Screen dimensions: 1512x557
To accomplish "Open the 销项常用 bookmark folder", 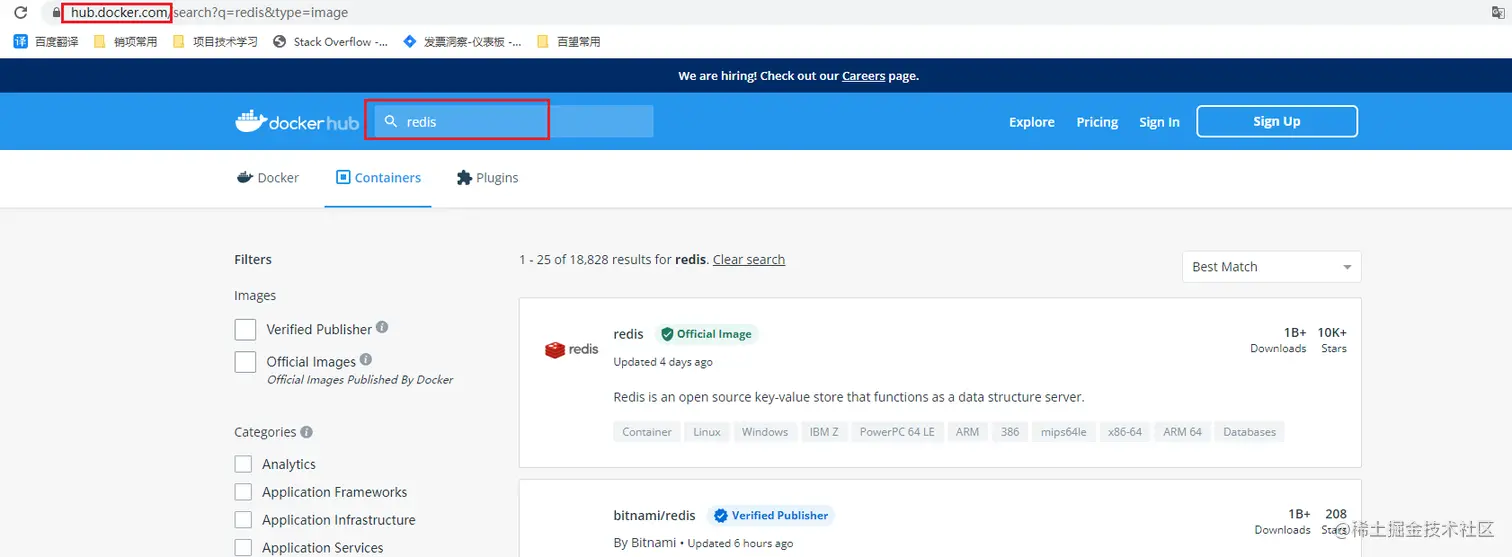I will click(x=125, y=42).
